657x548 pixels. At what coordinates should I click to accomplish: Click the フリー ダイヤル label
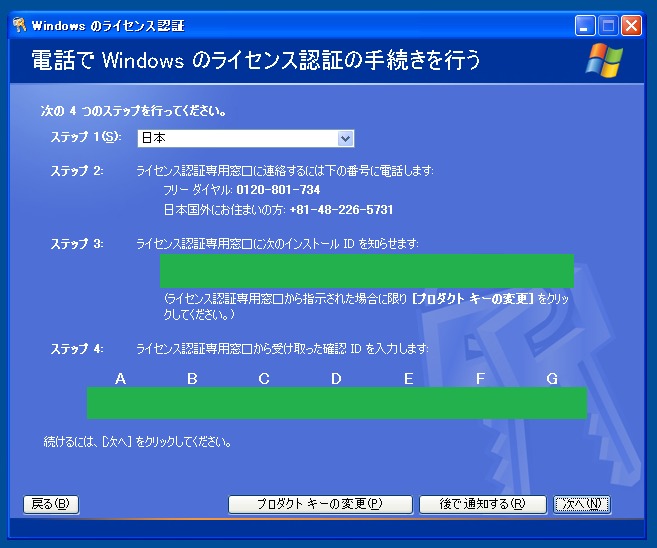click(x=198, y=190)
